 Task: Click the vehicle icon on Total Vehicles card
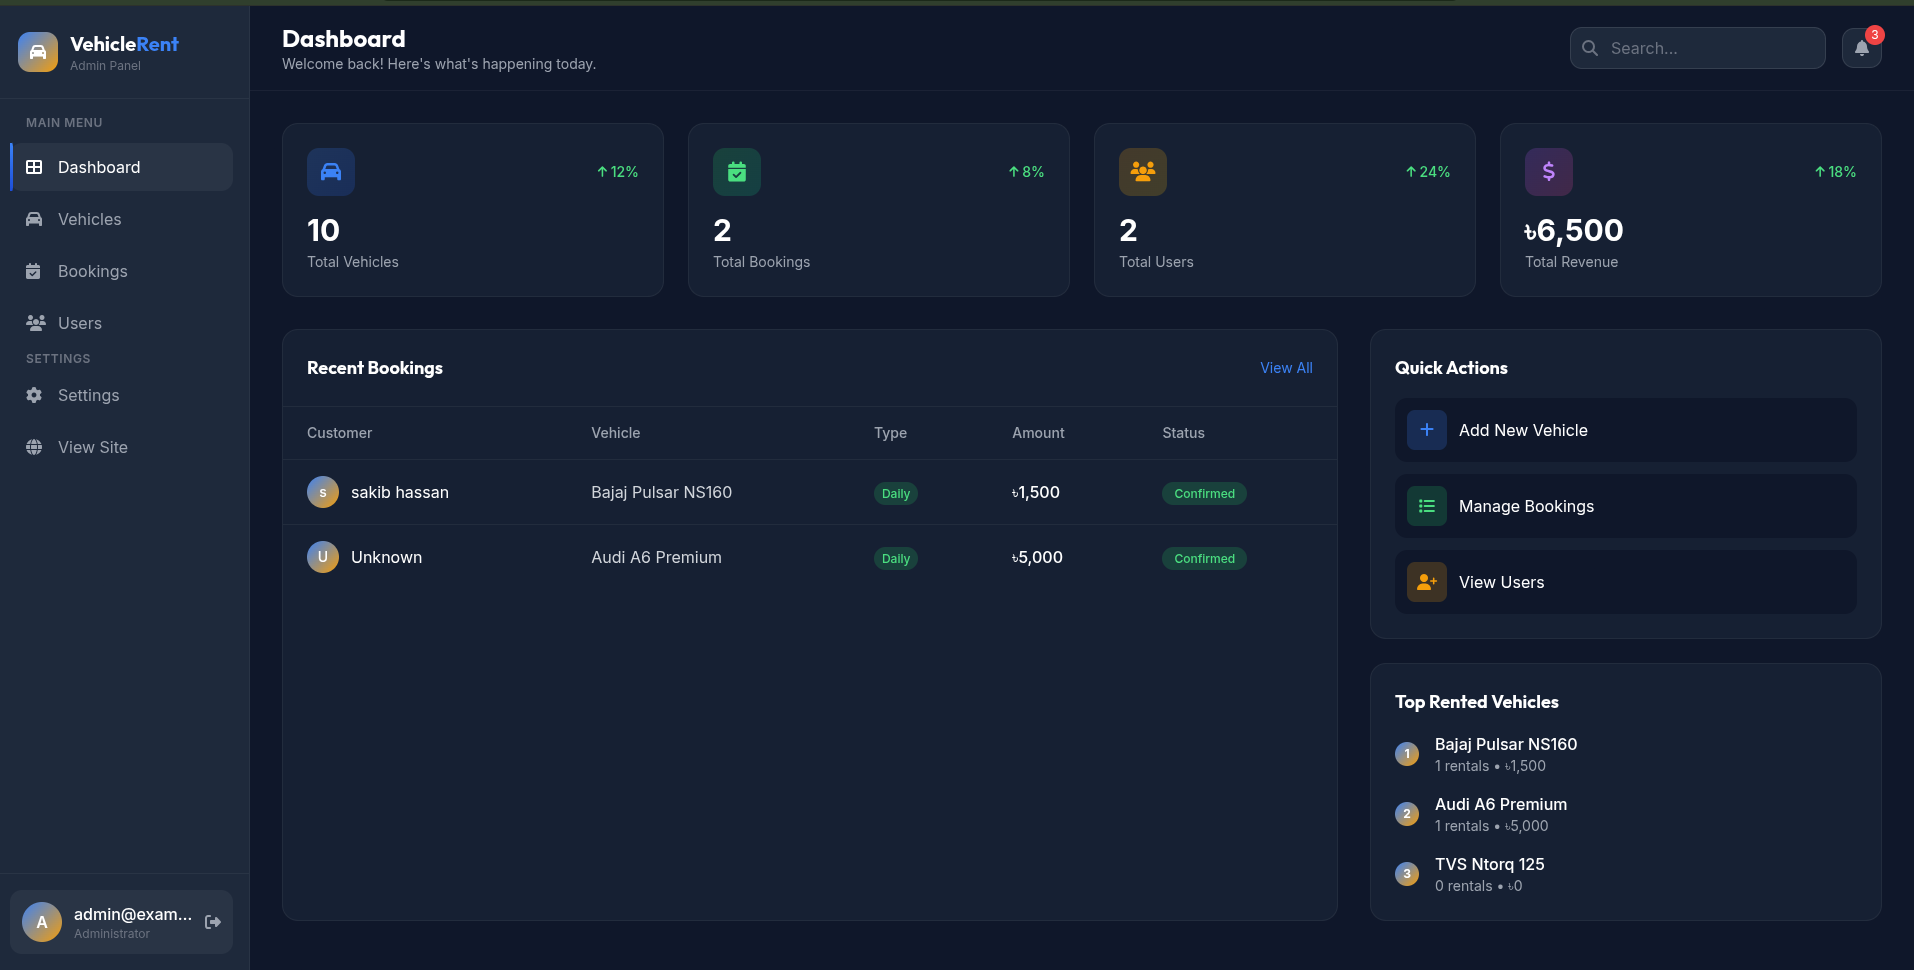pos(330,171)
